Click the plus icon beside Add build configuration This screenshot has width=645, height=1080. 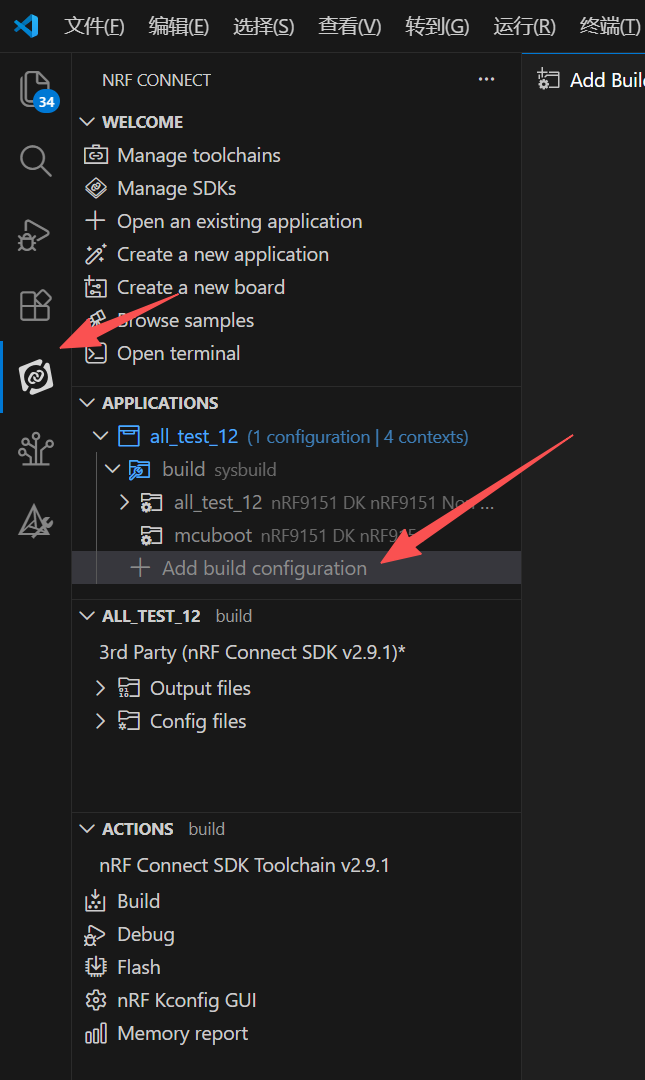click(140, 568)
